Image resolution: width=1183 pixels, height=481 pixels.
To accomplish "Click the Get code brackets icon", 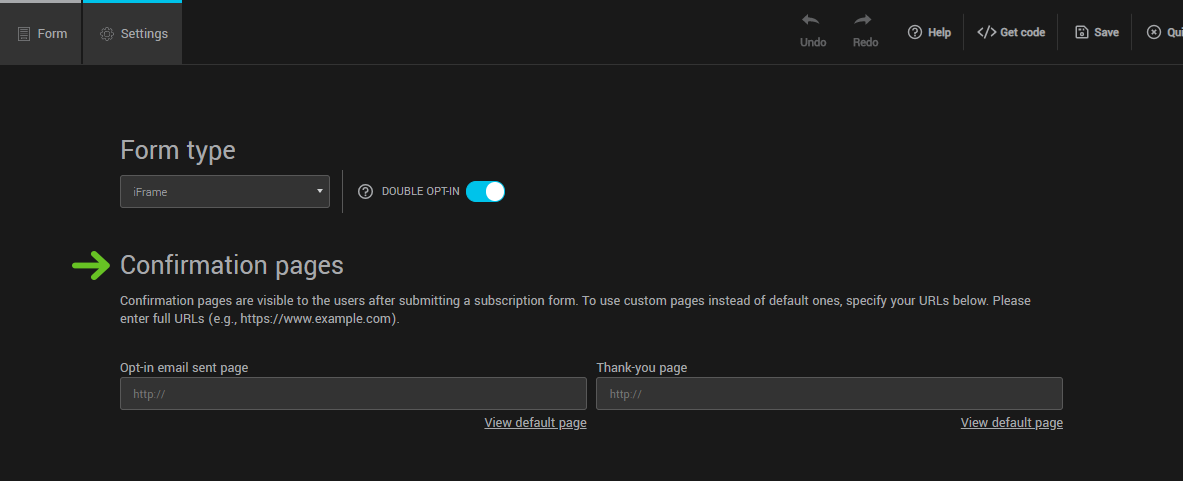I will (986, 32).
